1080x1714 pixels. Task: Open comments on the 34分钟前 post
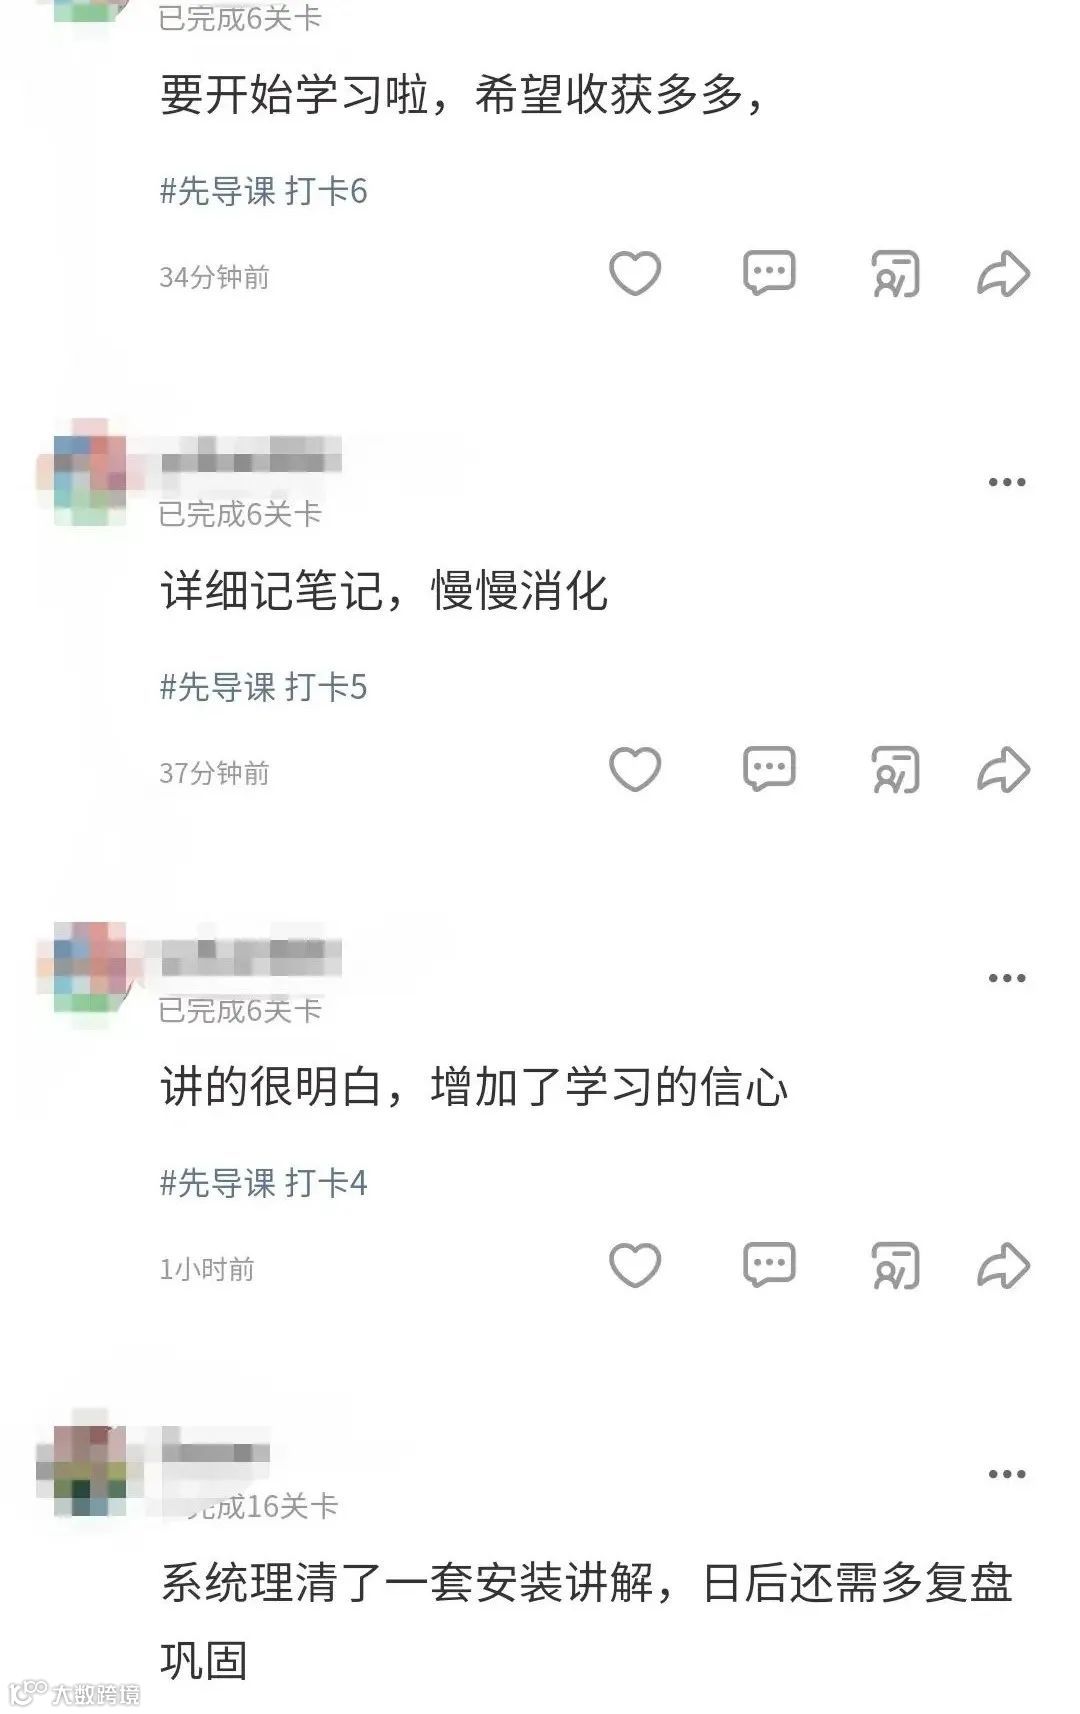coord(769,273)
